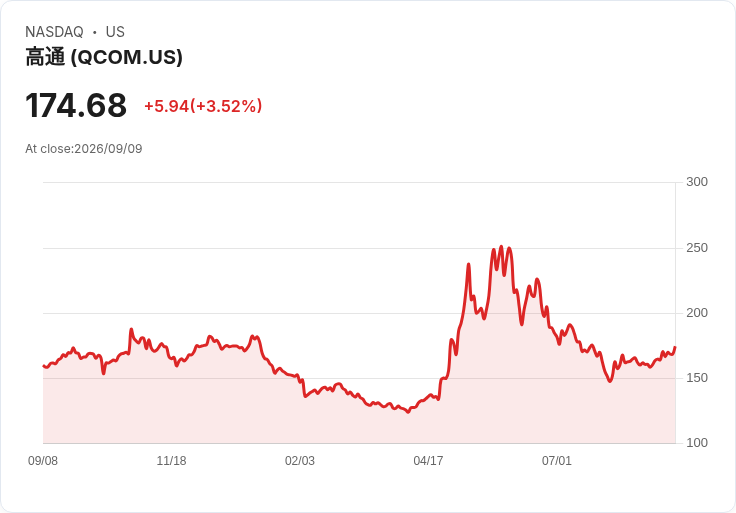Click the QCOM.US stock title
The height and width of the screenshot is (513, 736).
[104, 57]
